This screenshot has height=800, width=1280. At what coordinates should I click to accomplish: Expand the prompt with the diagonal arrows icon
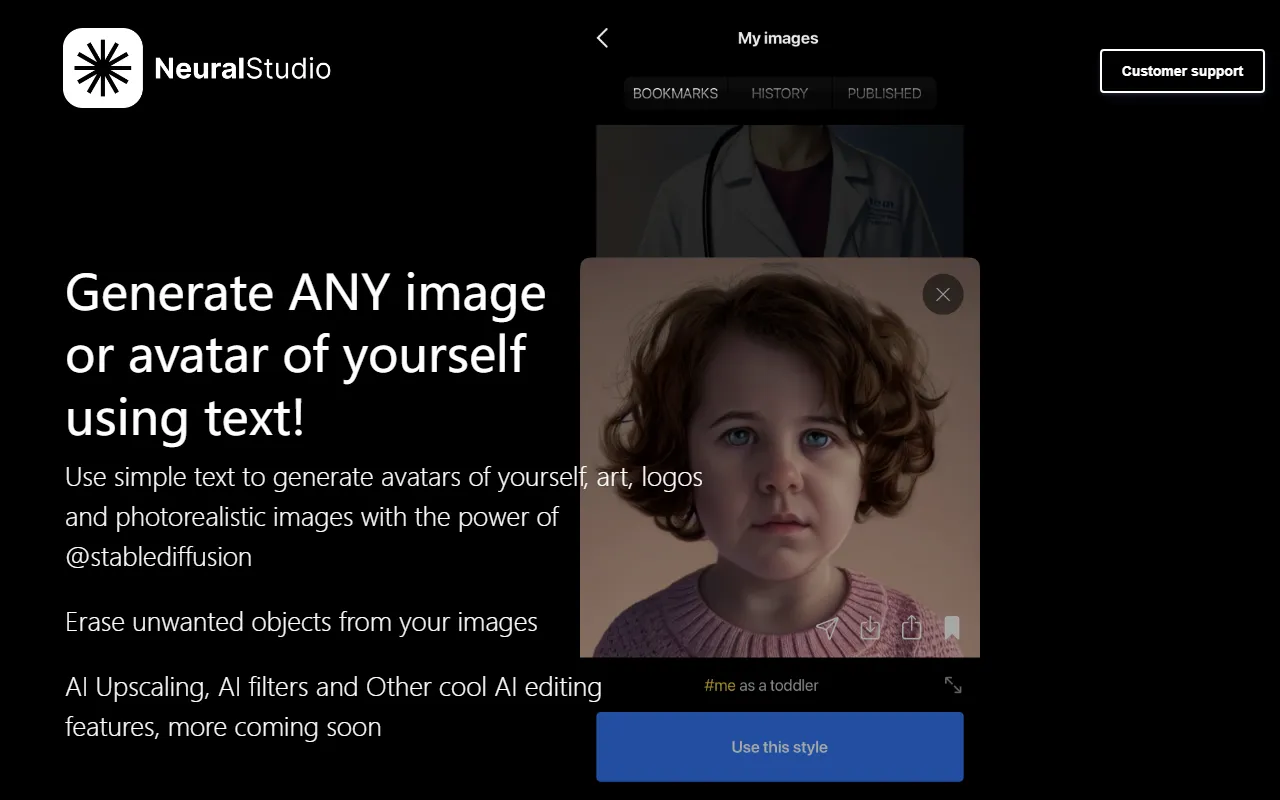(952, 684)
